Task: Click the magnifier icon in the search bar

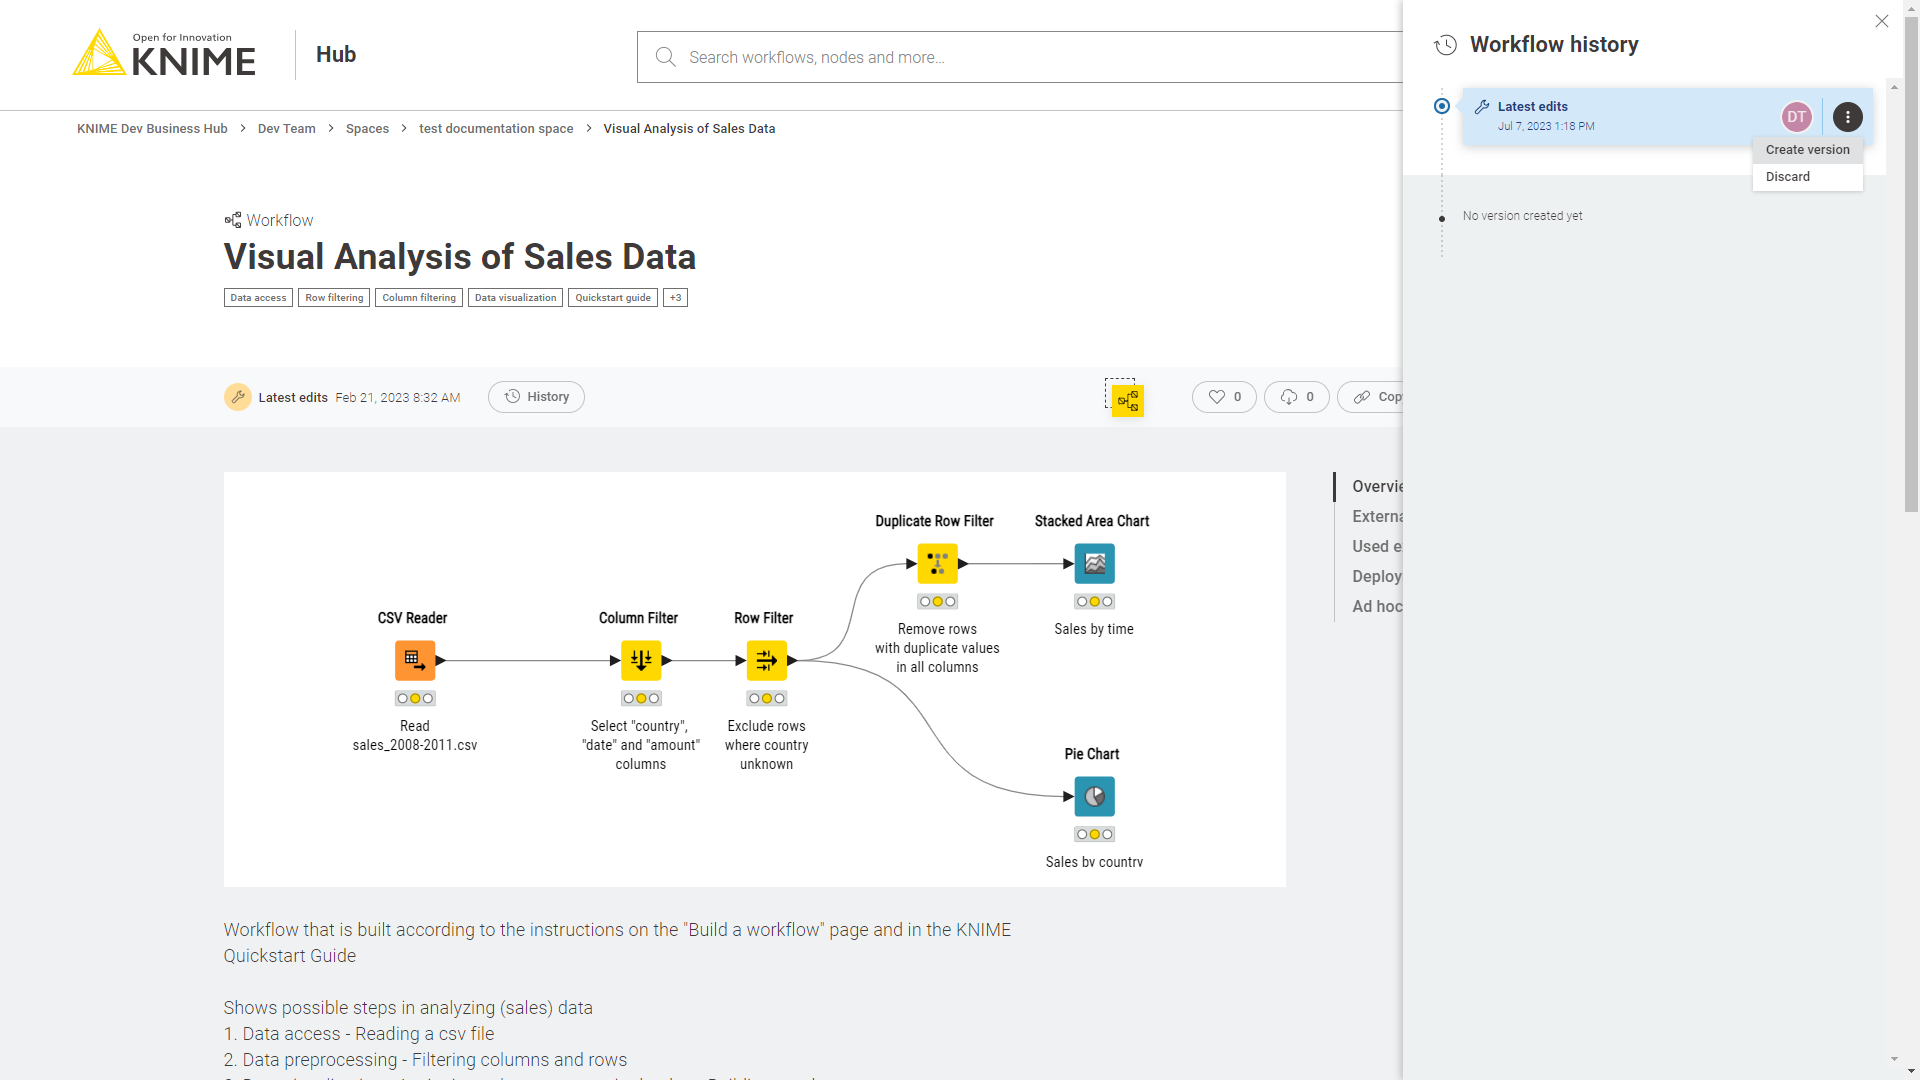Action: [665, 57]
